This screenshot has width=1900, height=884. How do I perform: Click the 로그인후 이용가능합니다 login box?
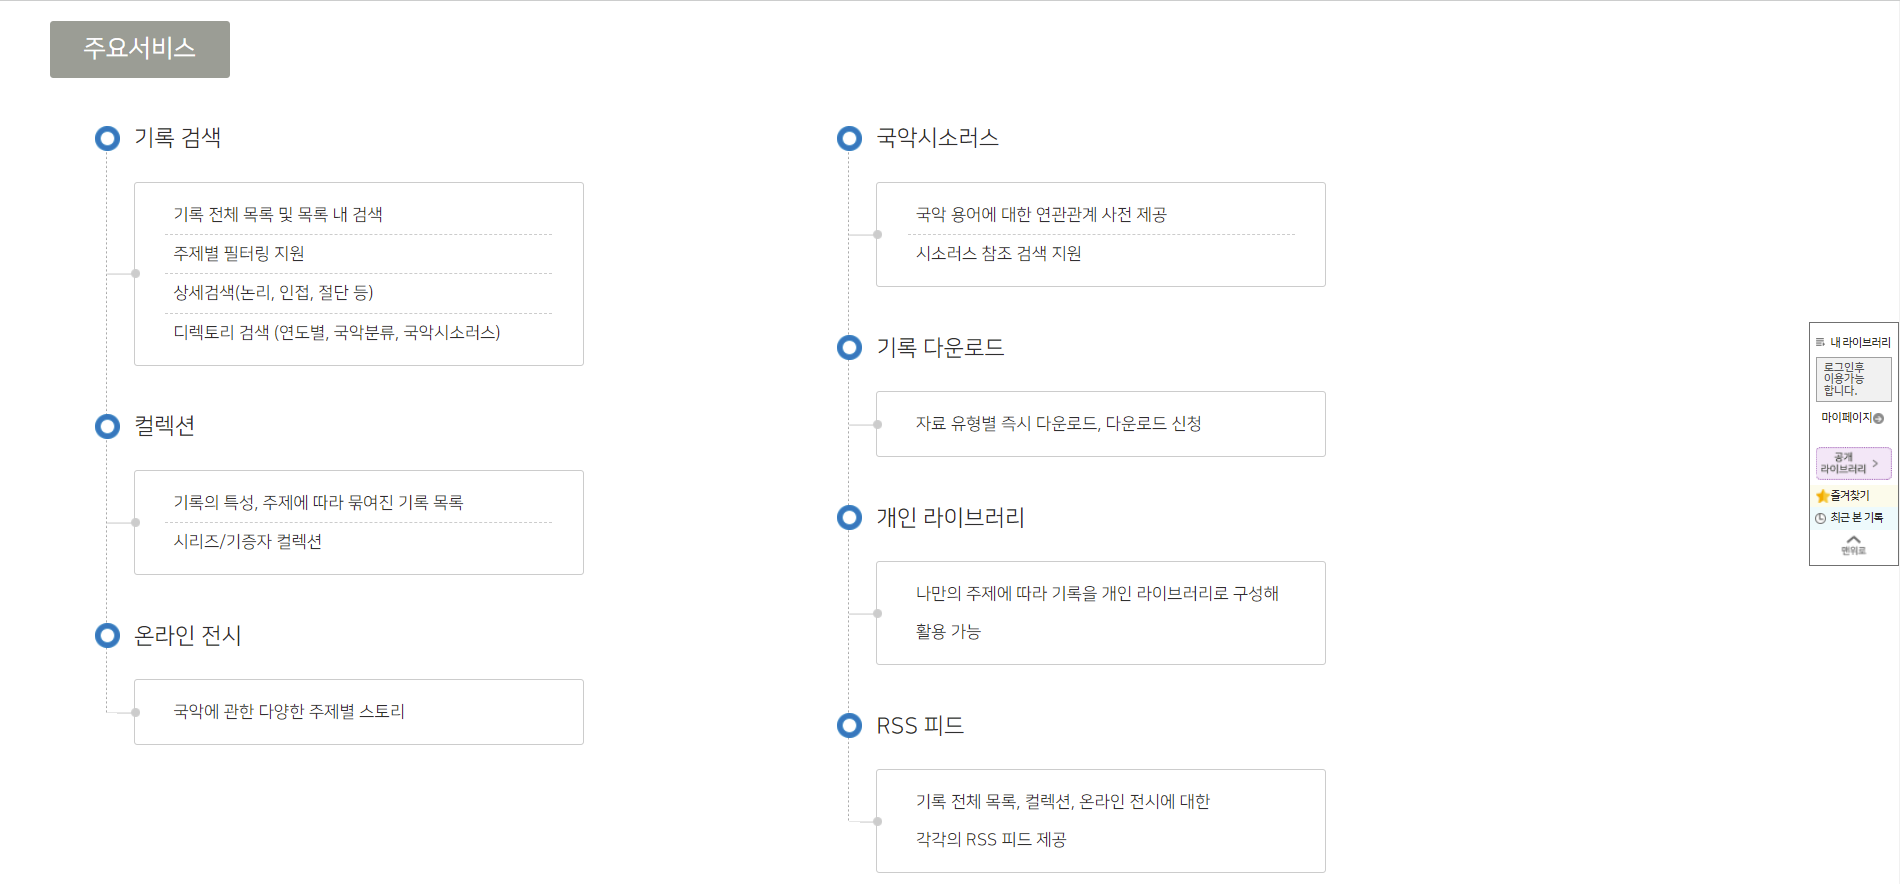[x=1852, y=379]
